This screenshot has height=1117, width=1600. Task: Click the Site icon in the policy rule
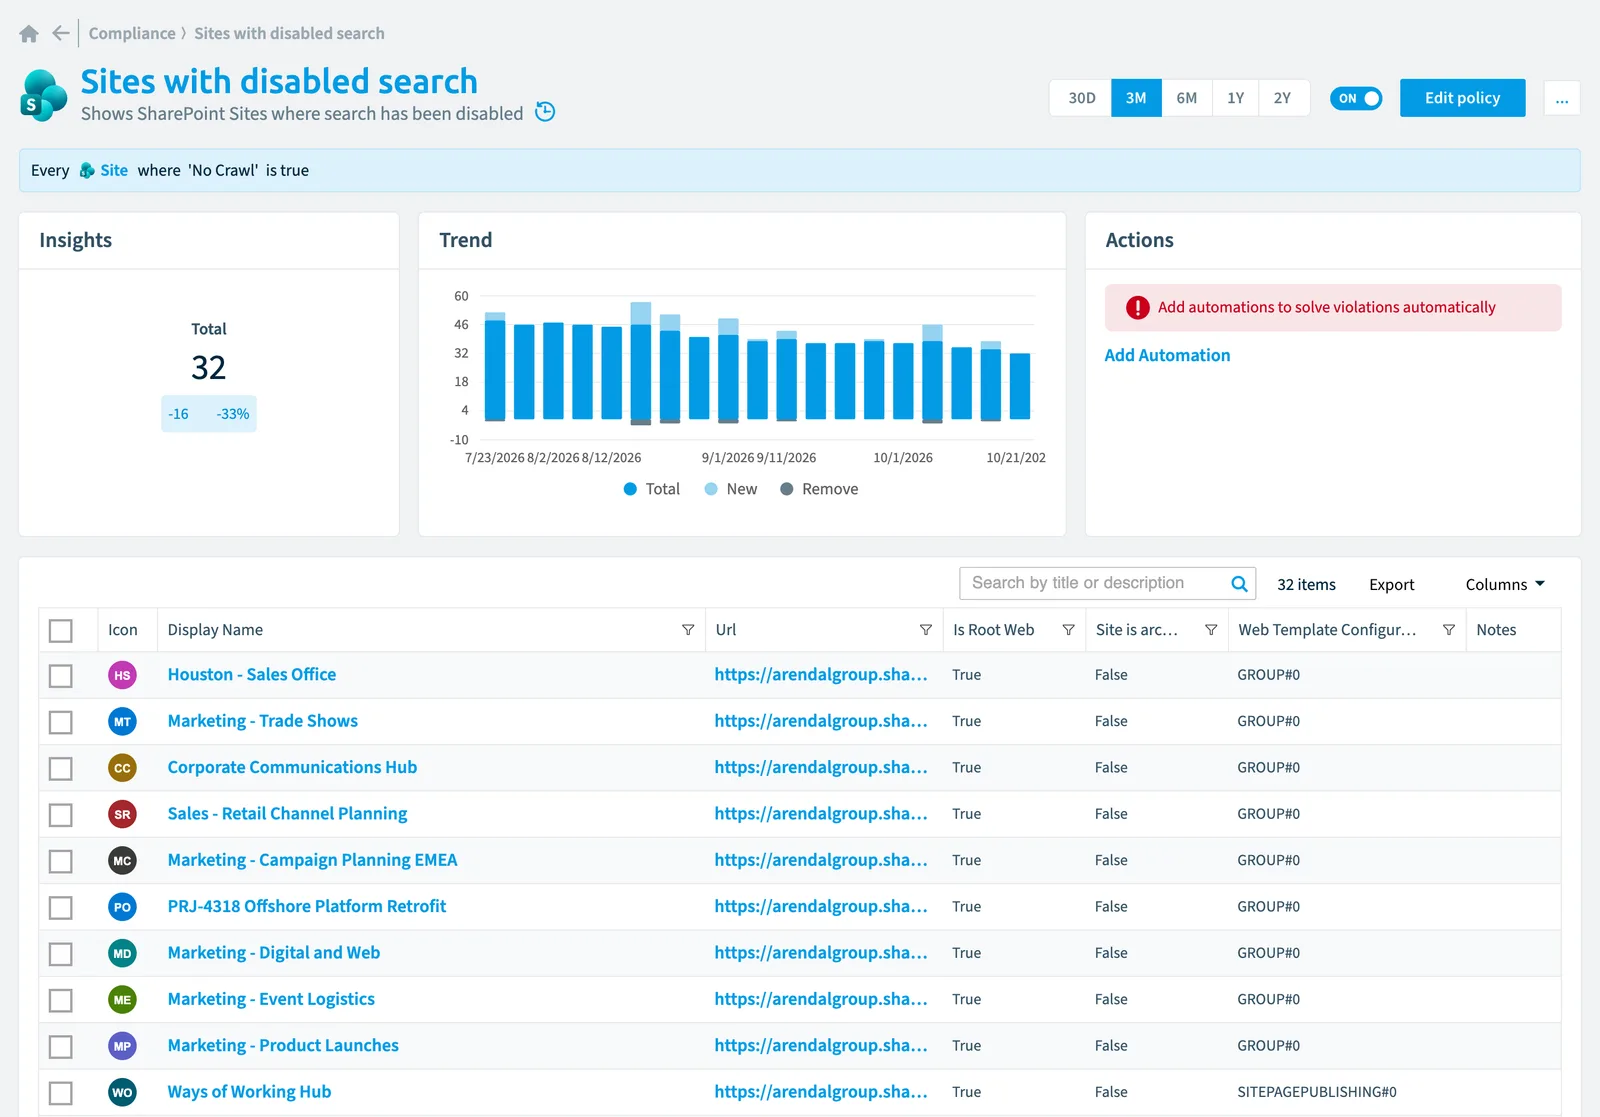click(x=87, y=171)
